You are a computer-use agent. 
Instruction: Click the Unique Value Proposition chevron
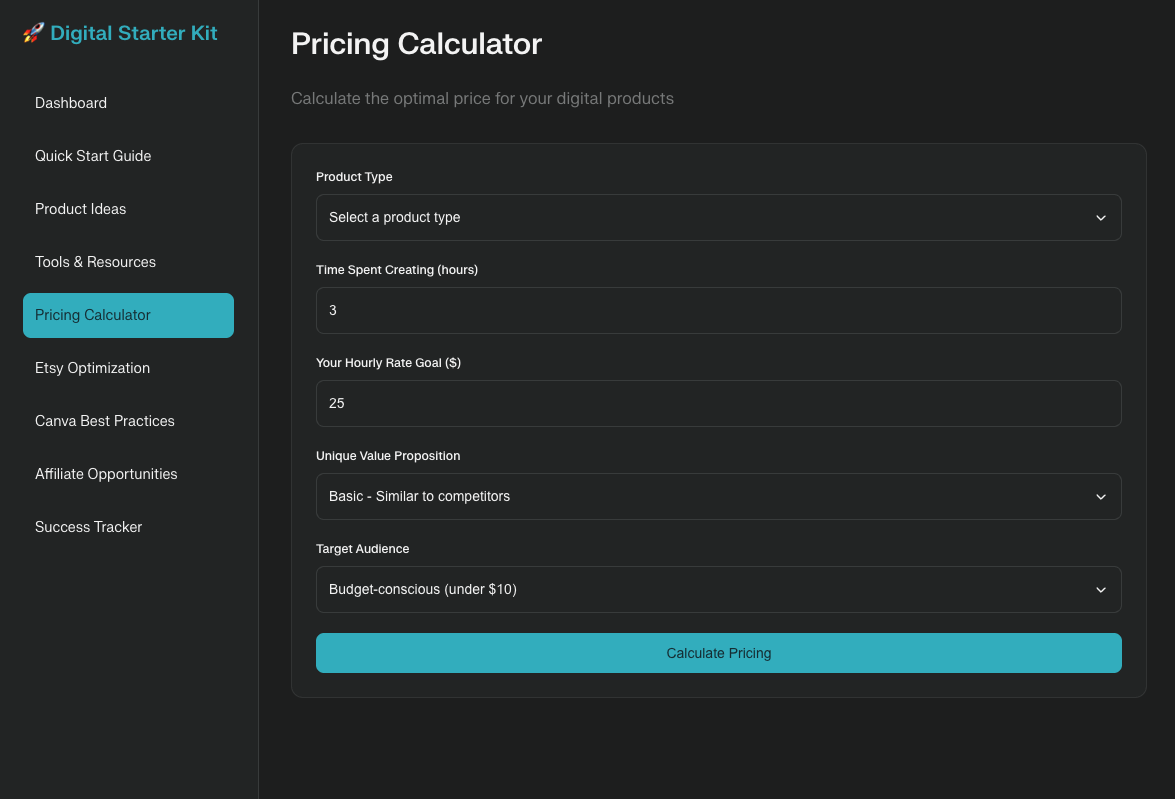(x=1101, y=497)
